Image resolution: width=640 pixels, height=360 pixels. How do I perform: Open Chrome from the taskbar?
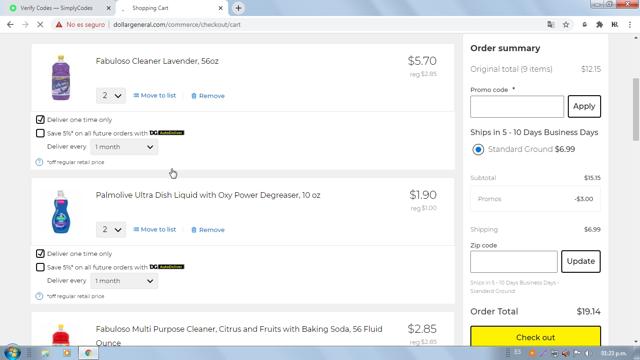tap(88, 353)
